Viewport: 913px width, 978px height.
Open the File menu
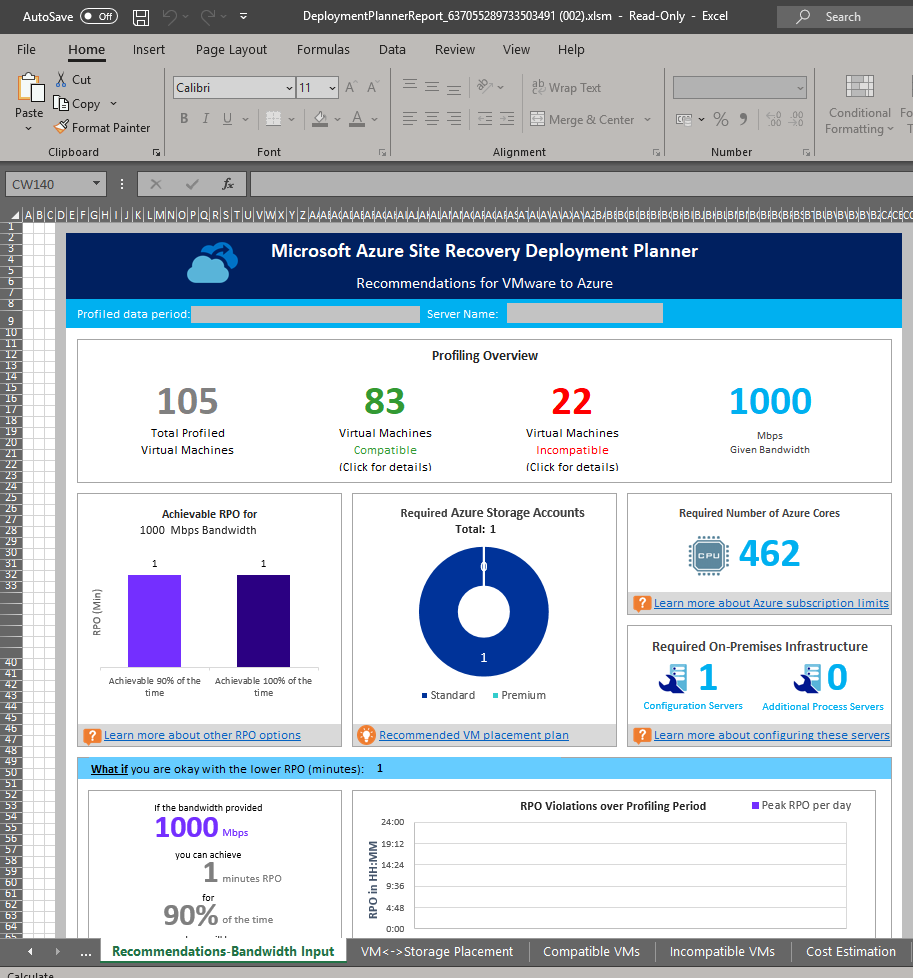pos(26,50)
